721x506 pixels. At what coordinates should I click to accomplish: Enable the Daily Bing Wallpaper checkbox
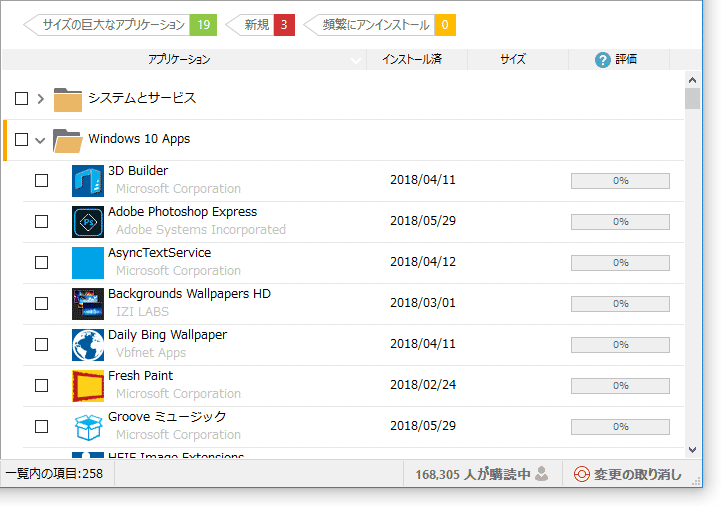click(x=41, y=344)
